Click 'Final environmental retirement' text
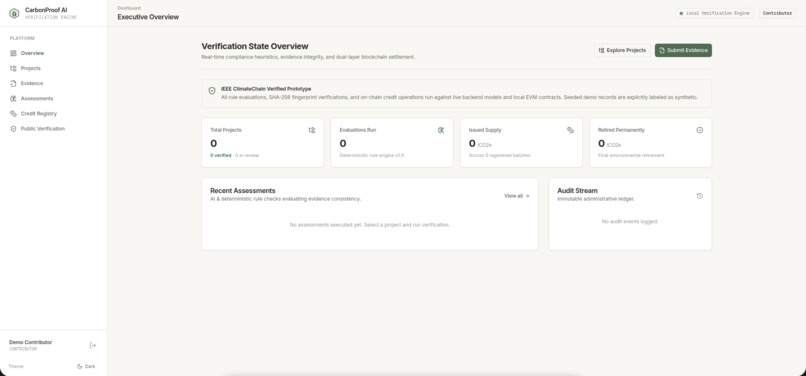Image resolution: width=806 pixels, height=376 pixels. 631,155
